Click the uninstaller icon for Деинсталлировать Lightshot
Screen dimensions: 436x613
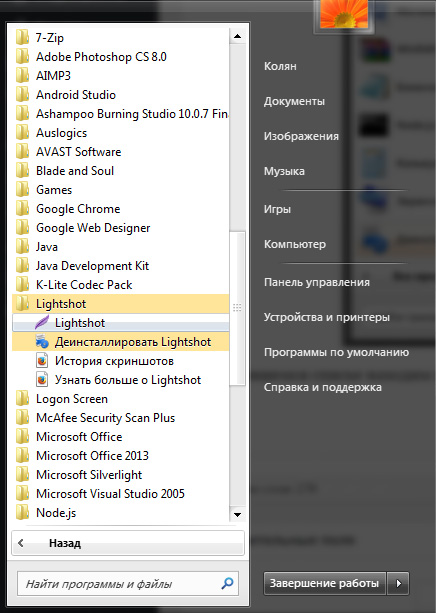coord(42,342)
